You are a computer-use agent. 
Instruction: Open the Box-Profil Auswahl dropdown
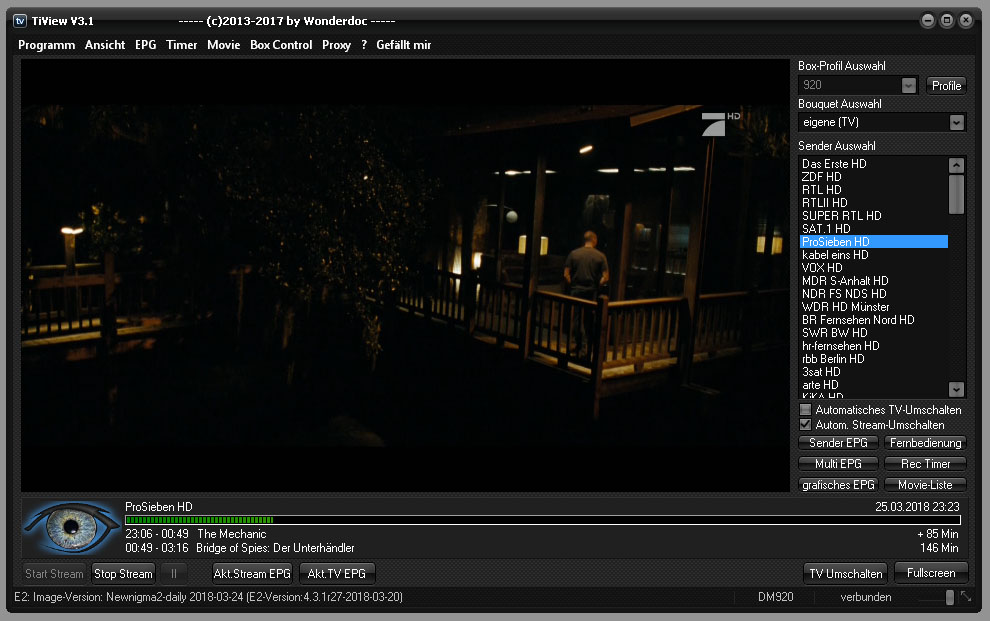(x=908, y=86)
